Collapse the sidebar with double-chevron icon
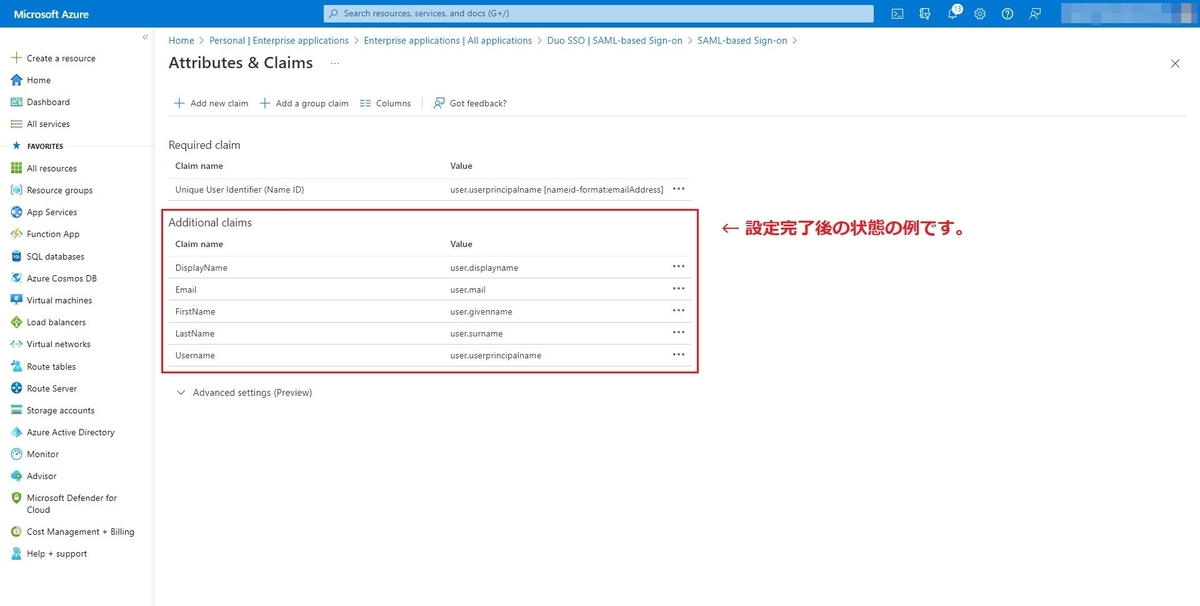The image size is (1200, 606). pyautogui.click(x=145, y=37)
